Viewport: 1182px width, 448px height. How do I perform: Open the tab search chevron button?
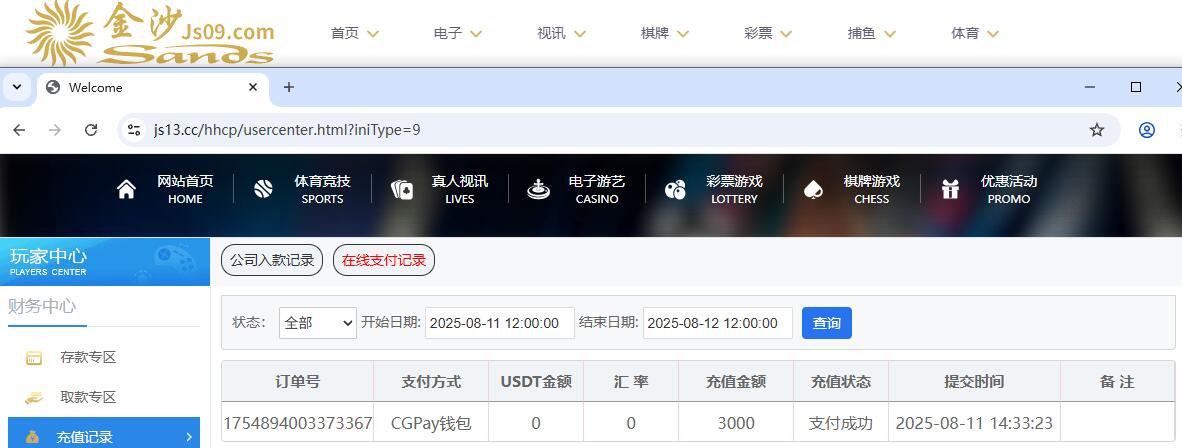17,87
